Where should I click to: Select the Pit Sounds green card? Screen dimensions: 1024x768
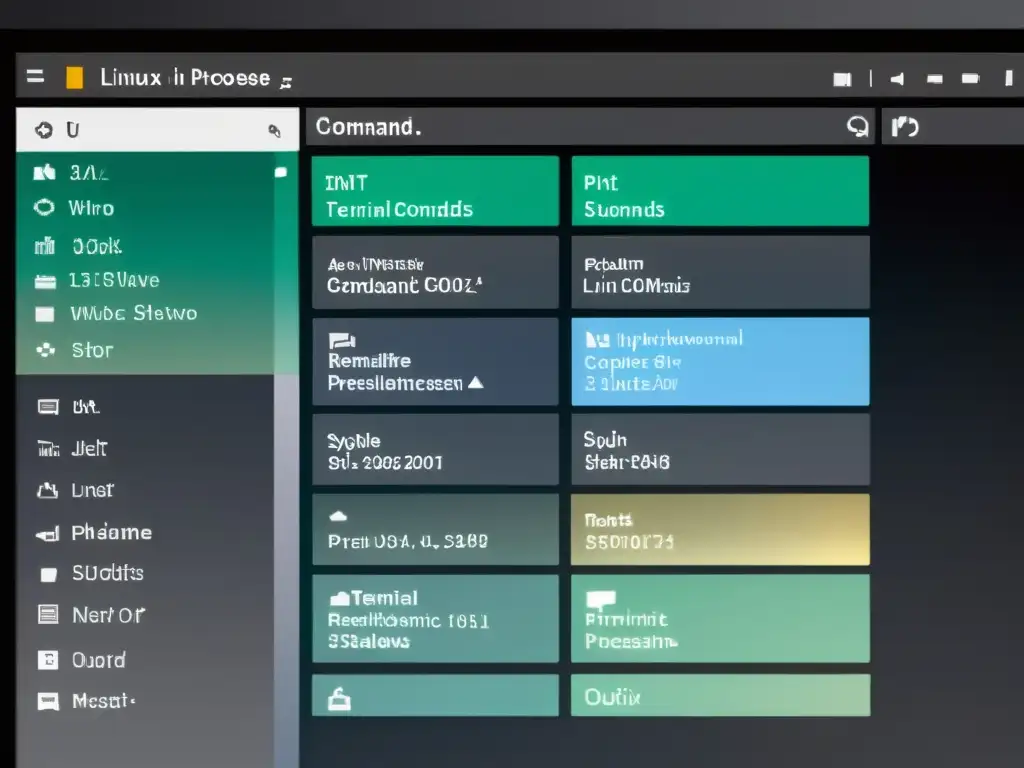(x=720, y=190)
